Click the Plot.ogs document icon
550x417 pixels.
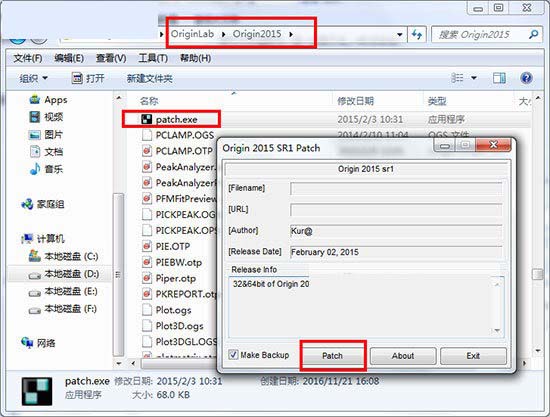(147, 310)
